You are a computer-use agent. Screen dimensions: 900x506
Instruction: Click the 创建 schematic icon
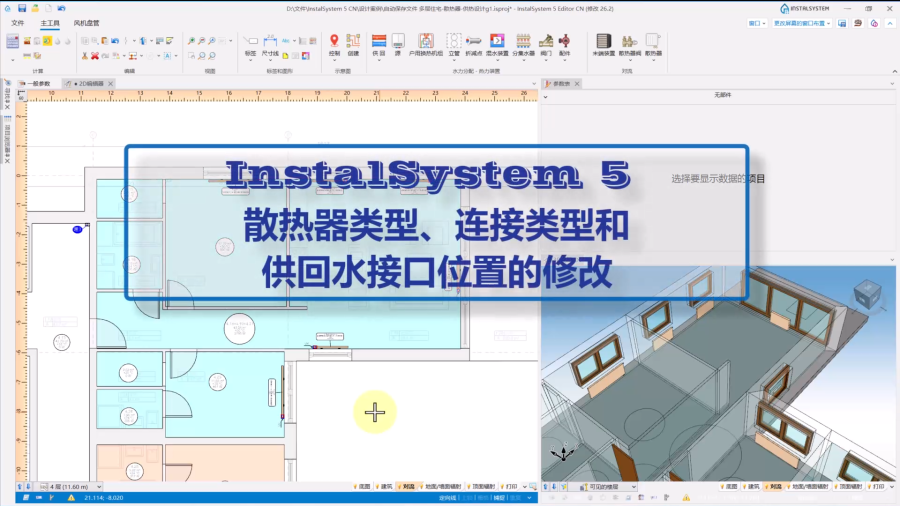click(354, 45)
